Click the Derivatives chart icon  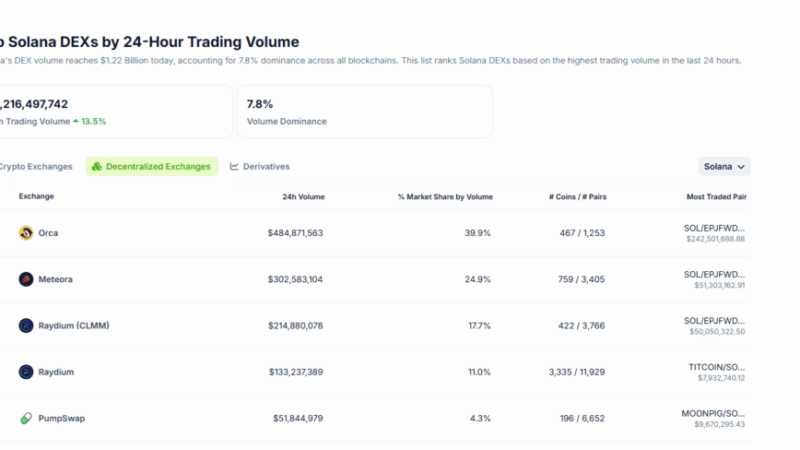[234, 166]
